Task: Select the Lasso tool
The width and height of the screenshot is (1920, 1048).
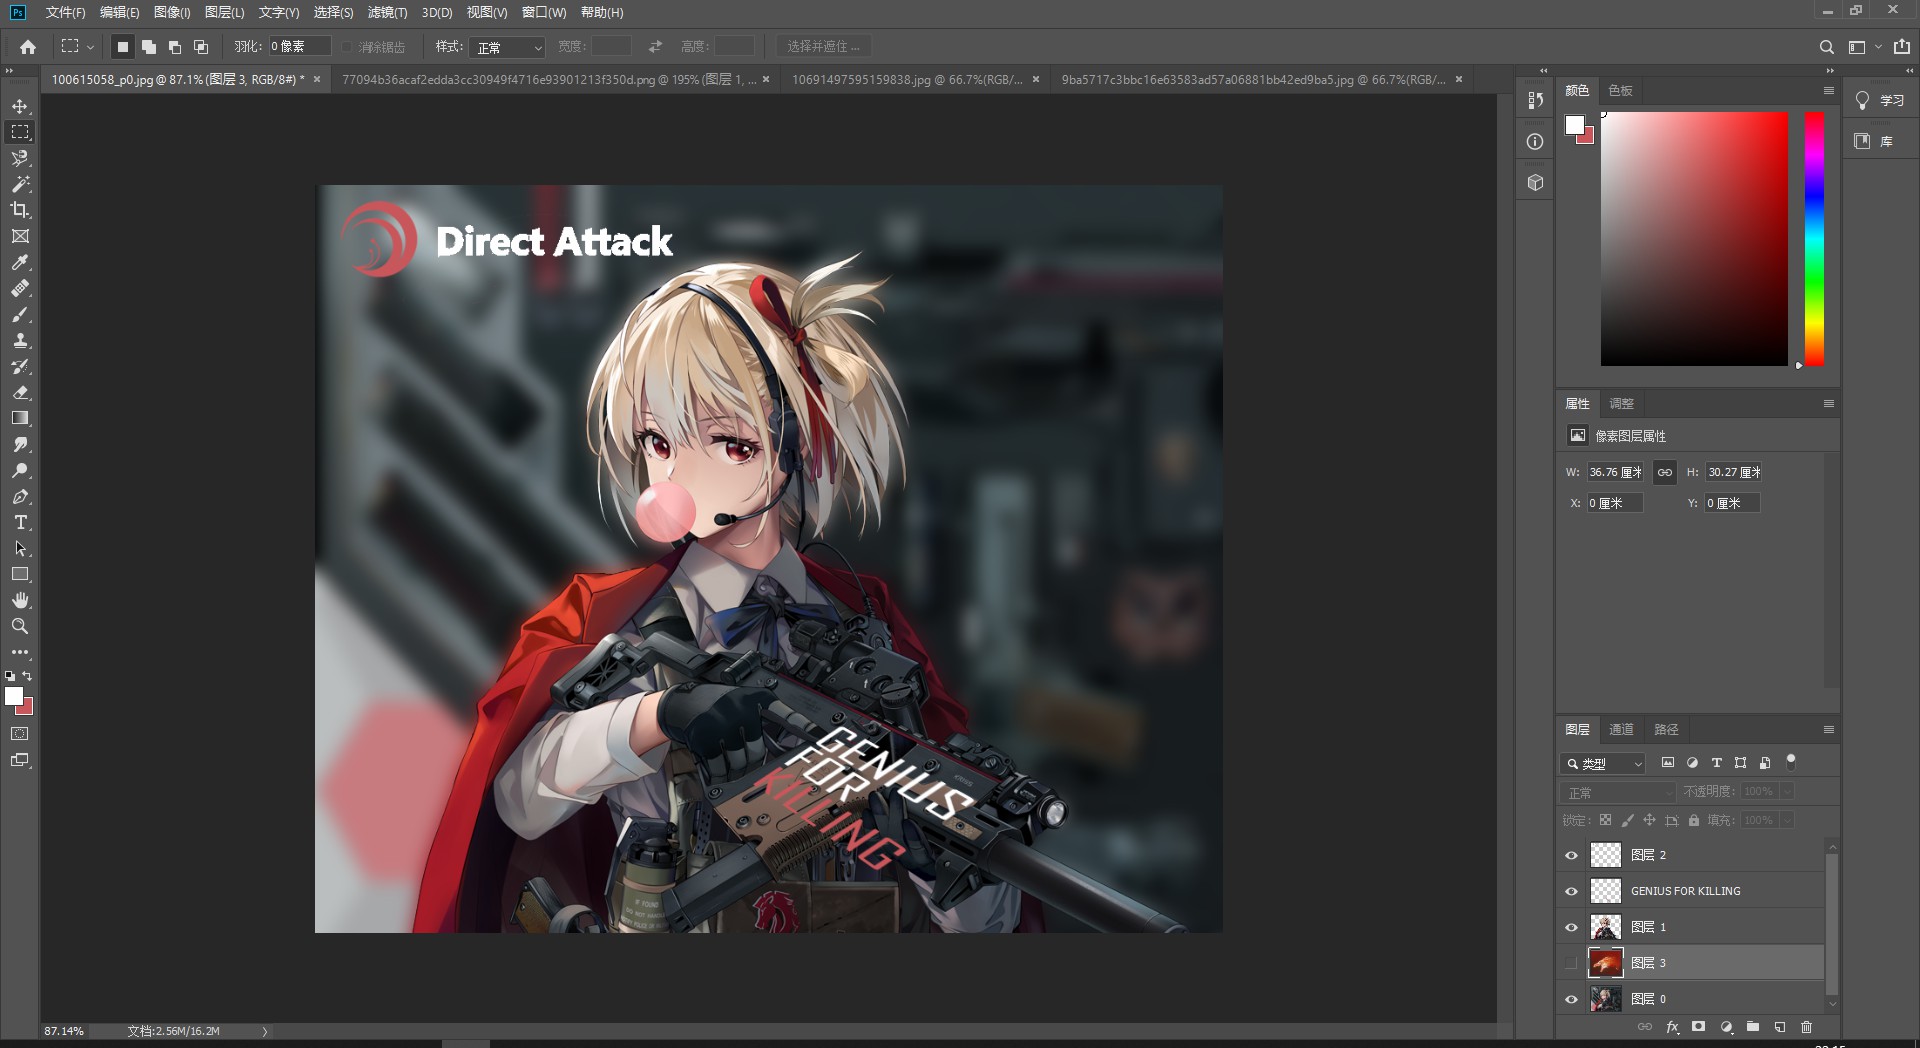Action: coord(20,158)
